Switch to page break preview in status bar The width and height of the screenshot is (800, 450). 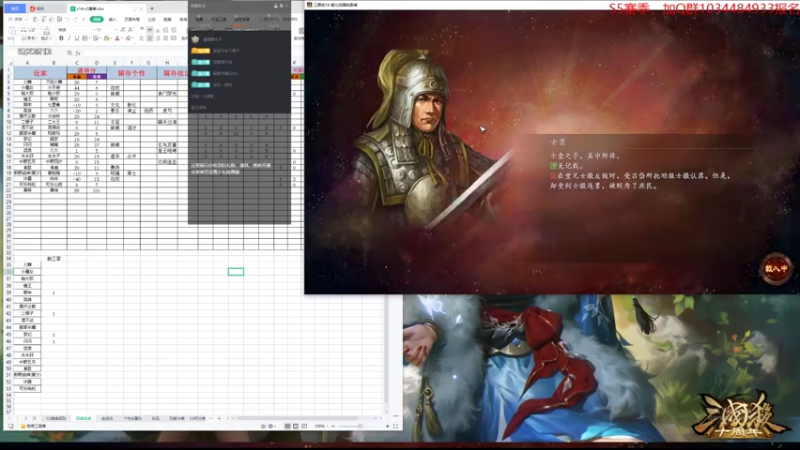pyautogui.click(x=304, y=426)
